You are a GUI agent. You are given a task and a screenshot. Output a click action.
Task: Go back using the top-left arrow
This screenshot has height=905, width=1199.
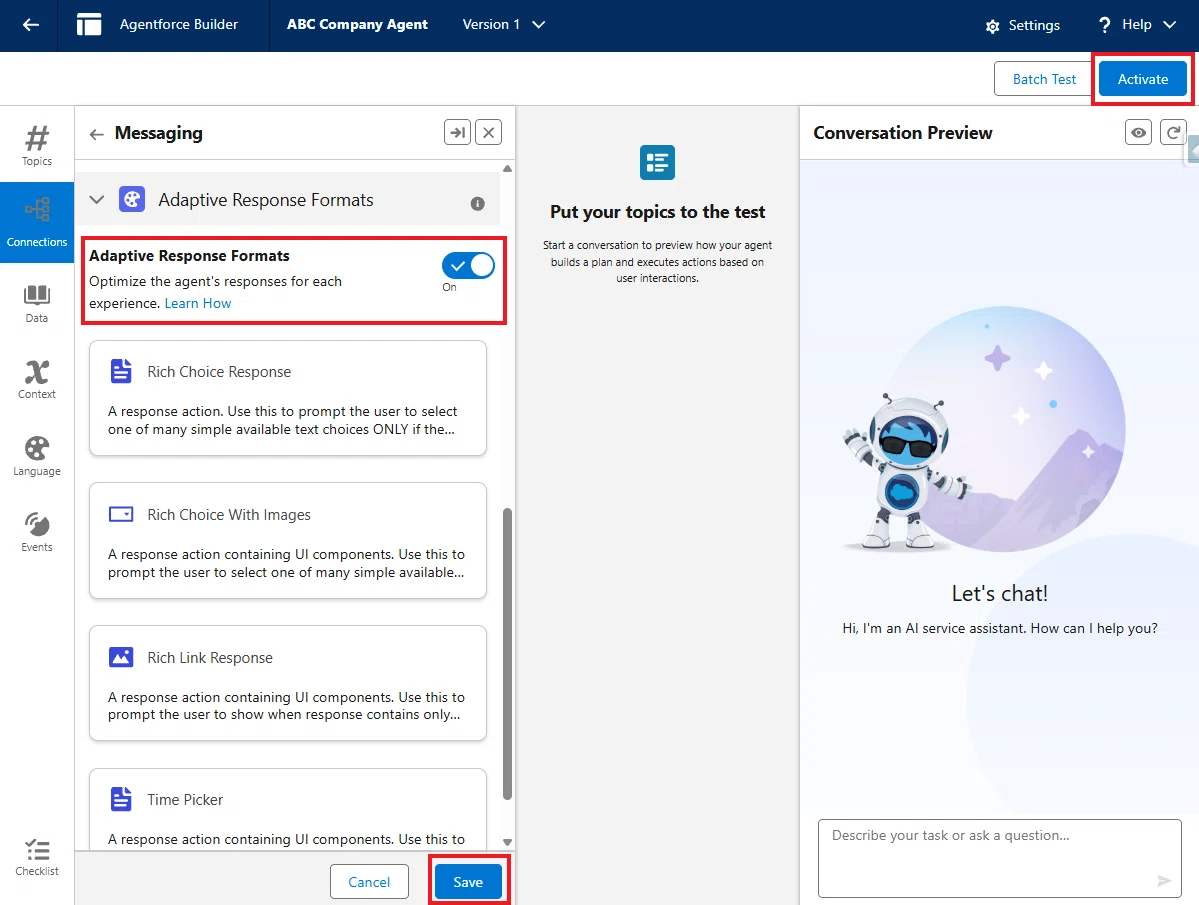31,24
